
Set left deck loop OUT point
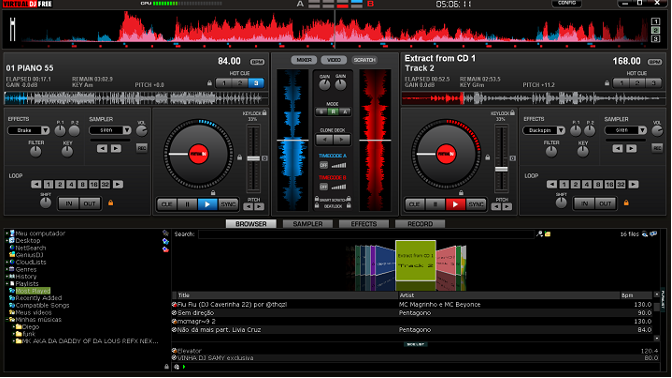pyautogui.click(x=90, y=204)
